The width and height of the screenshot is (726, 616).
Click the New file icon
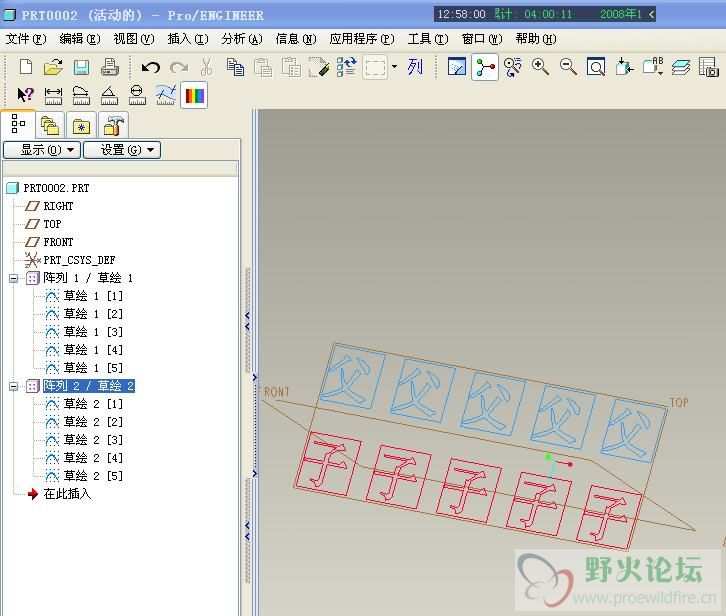tap(26, 67)
